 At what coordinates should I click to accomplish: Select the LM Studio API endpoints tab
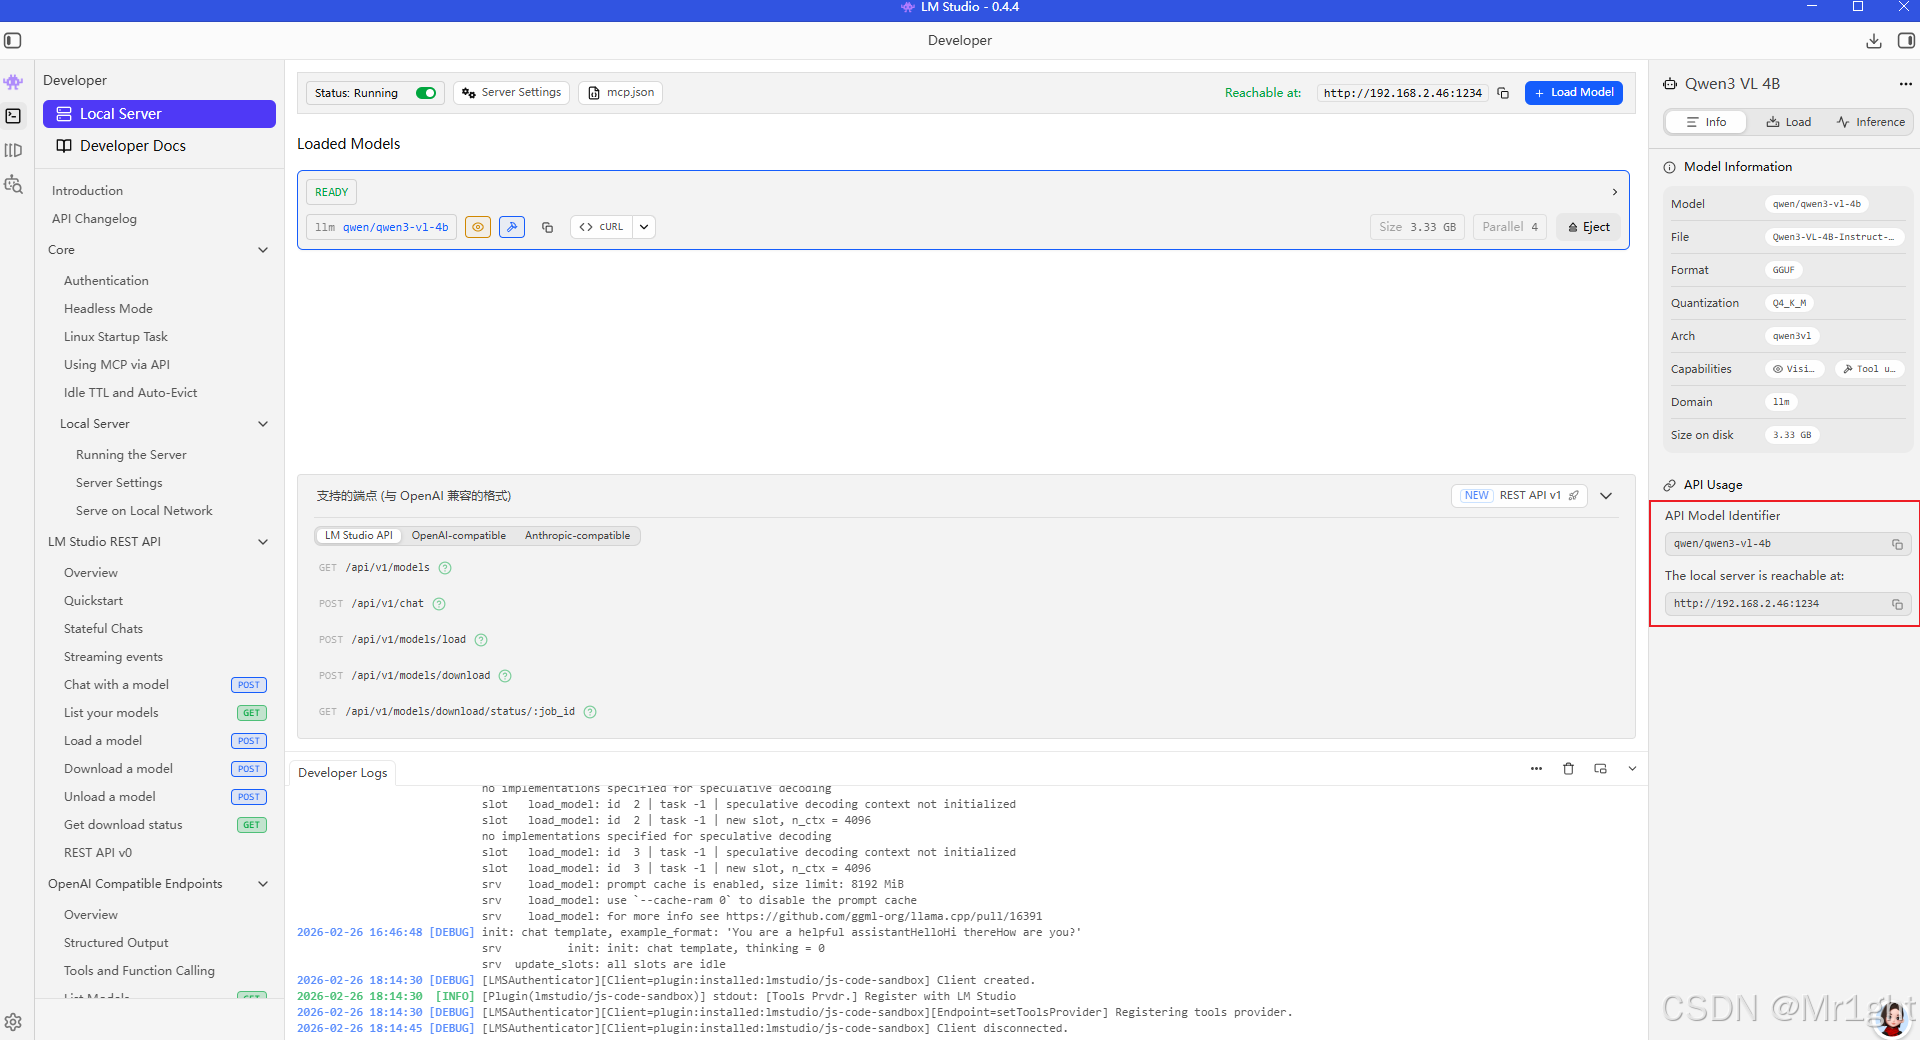[x=358, y=536]
